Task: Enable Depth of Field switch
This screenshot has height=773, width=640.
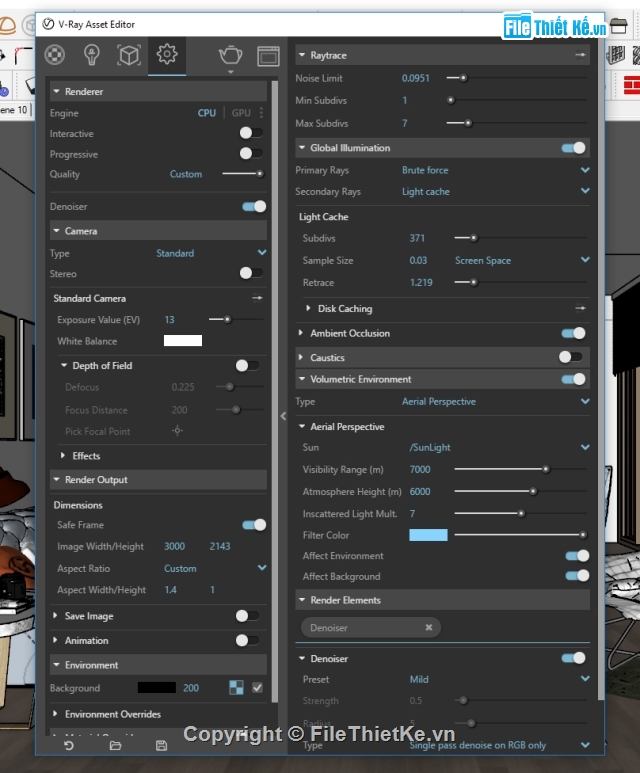Action: 247,365
